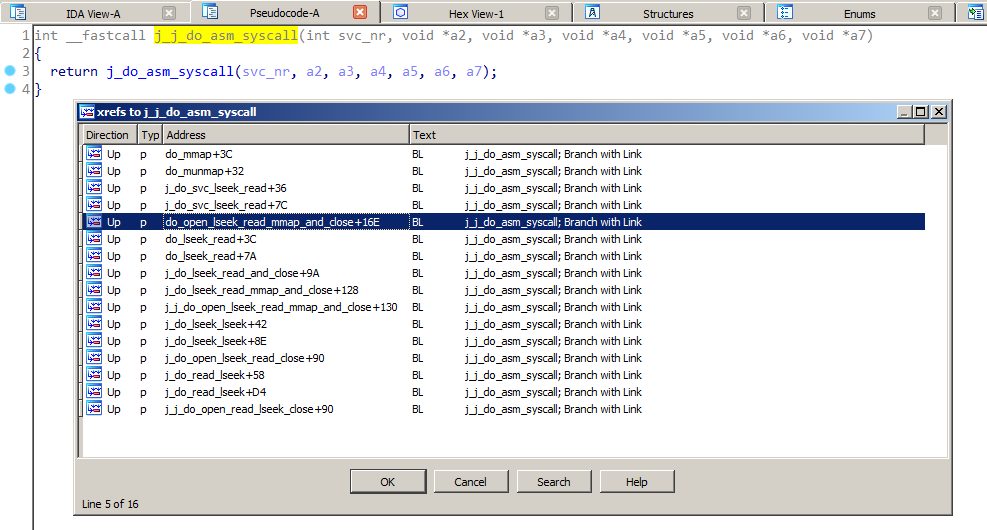Click the xref icon beside j_j_do_open_read_lseek_close+90

[x=94, y=409]
